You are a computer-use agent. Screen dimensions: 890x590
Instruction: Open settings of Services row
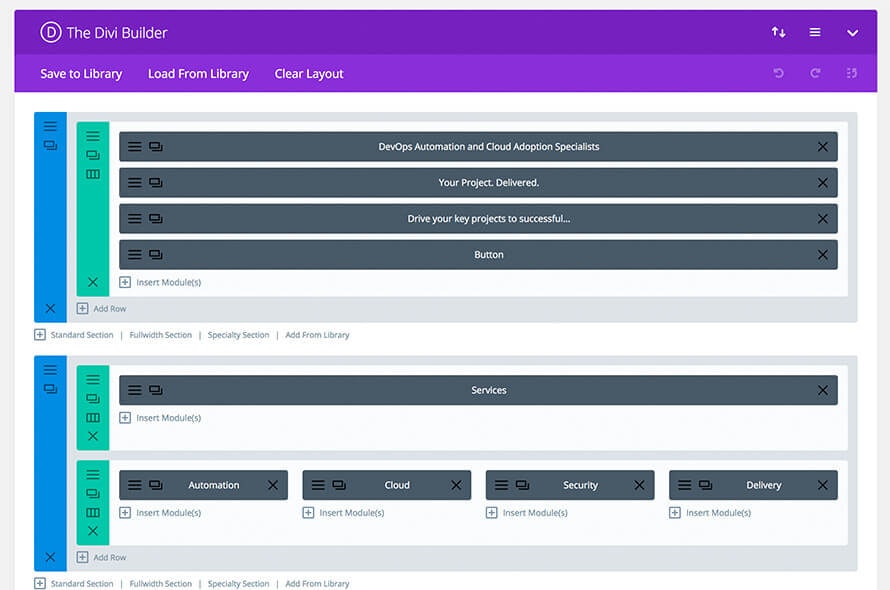[93, 379]
